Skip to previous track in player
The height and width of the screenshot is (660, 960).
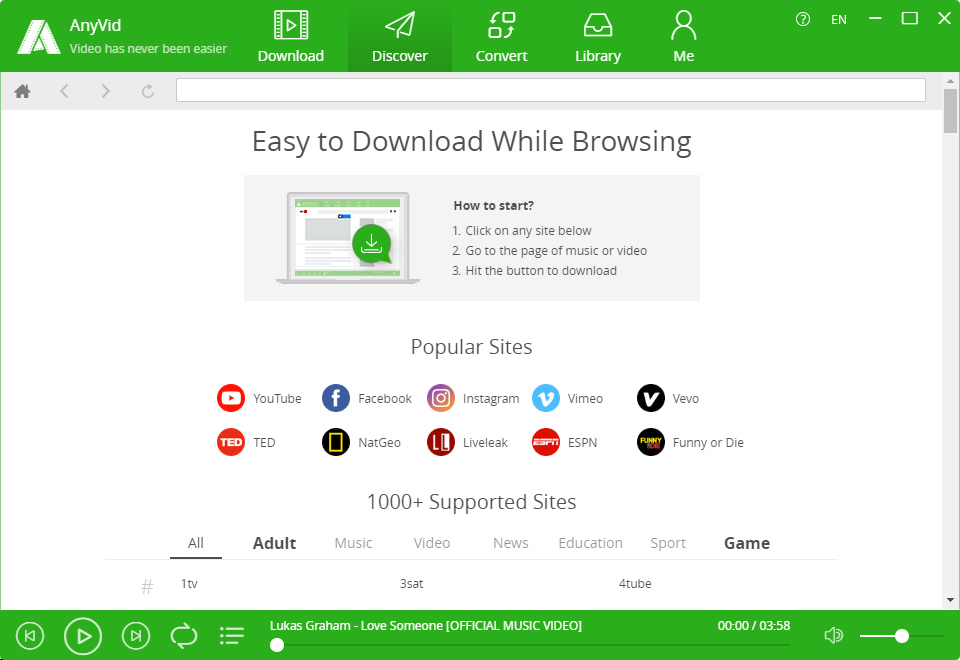point(30,636)
